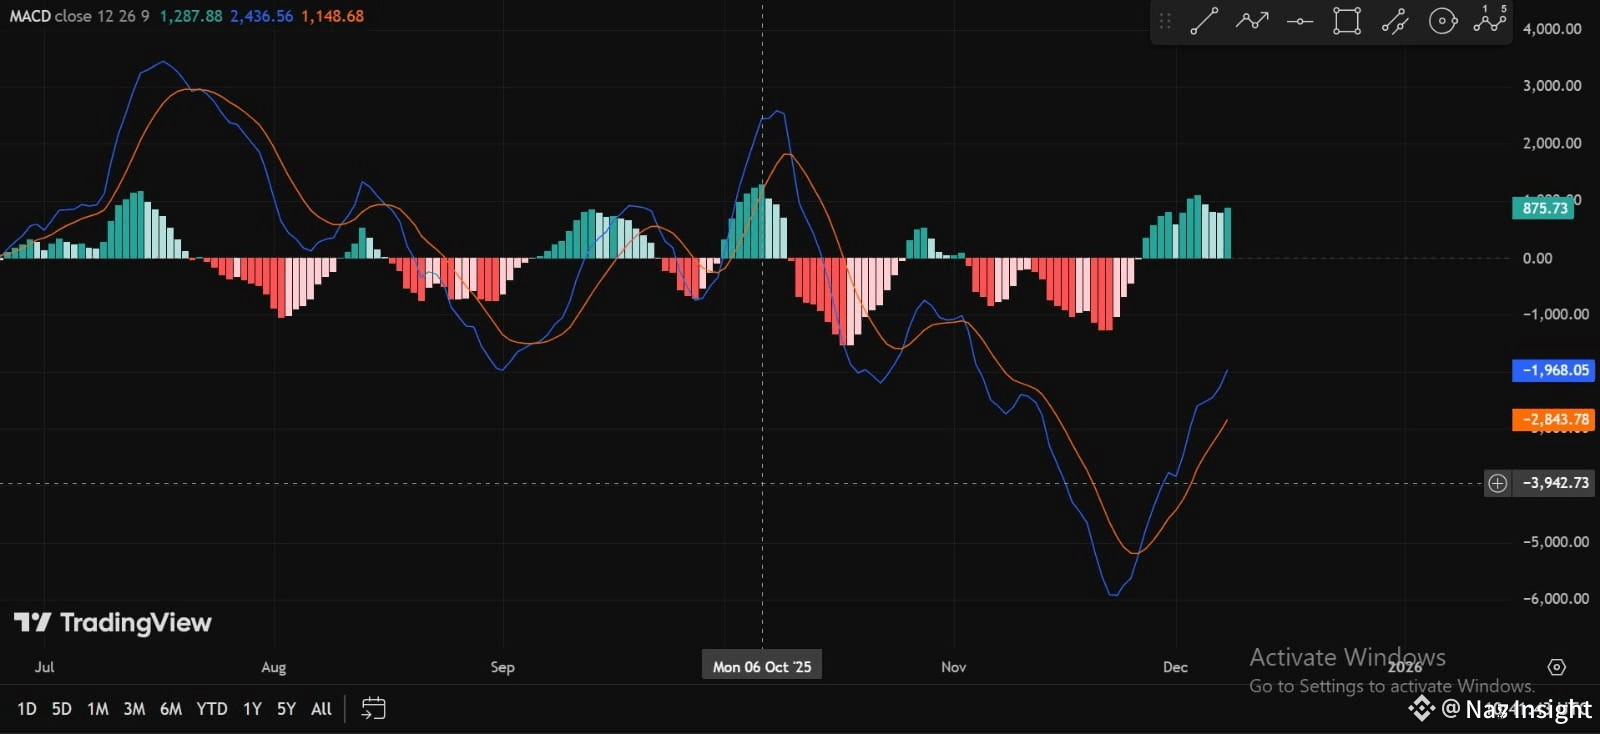Click the crosshair price label -3,942.73
The height and width of the screenshot is (734, 1600).
(x=1556, y=483)
